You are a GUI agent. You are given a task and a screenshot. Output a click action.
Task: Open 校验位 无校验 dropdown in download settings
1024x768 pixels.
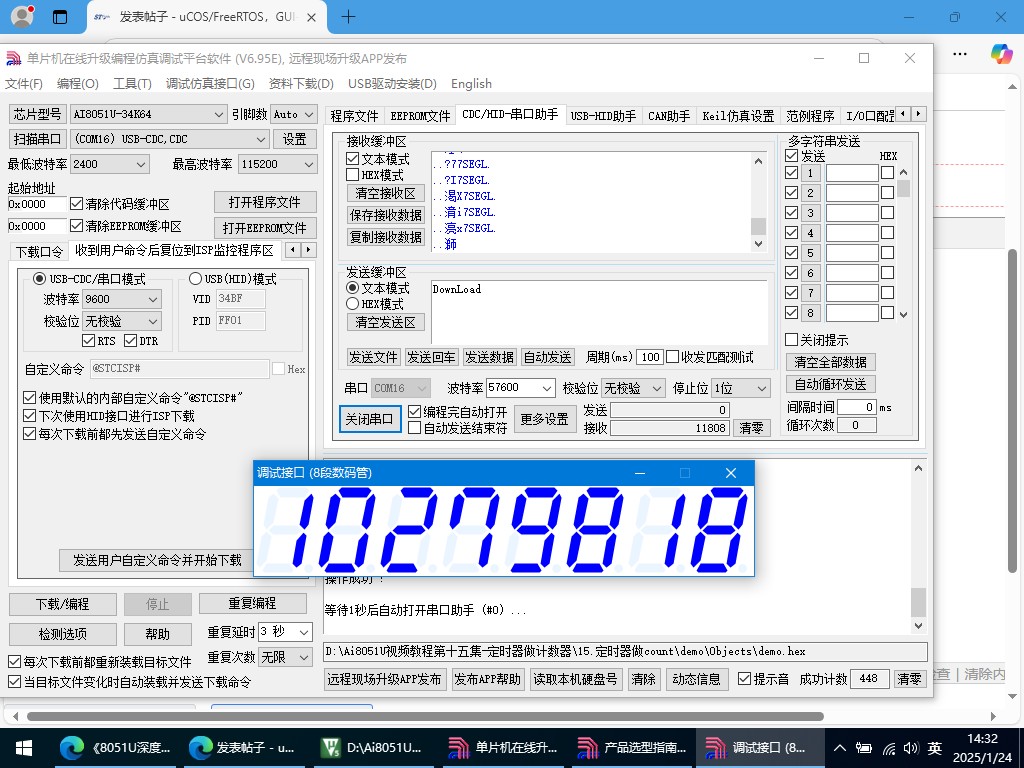click(x=121, y=321)
